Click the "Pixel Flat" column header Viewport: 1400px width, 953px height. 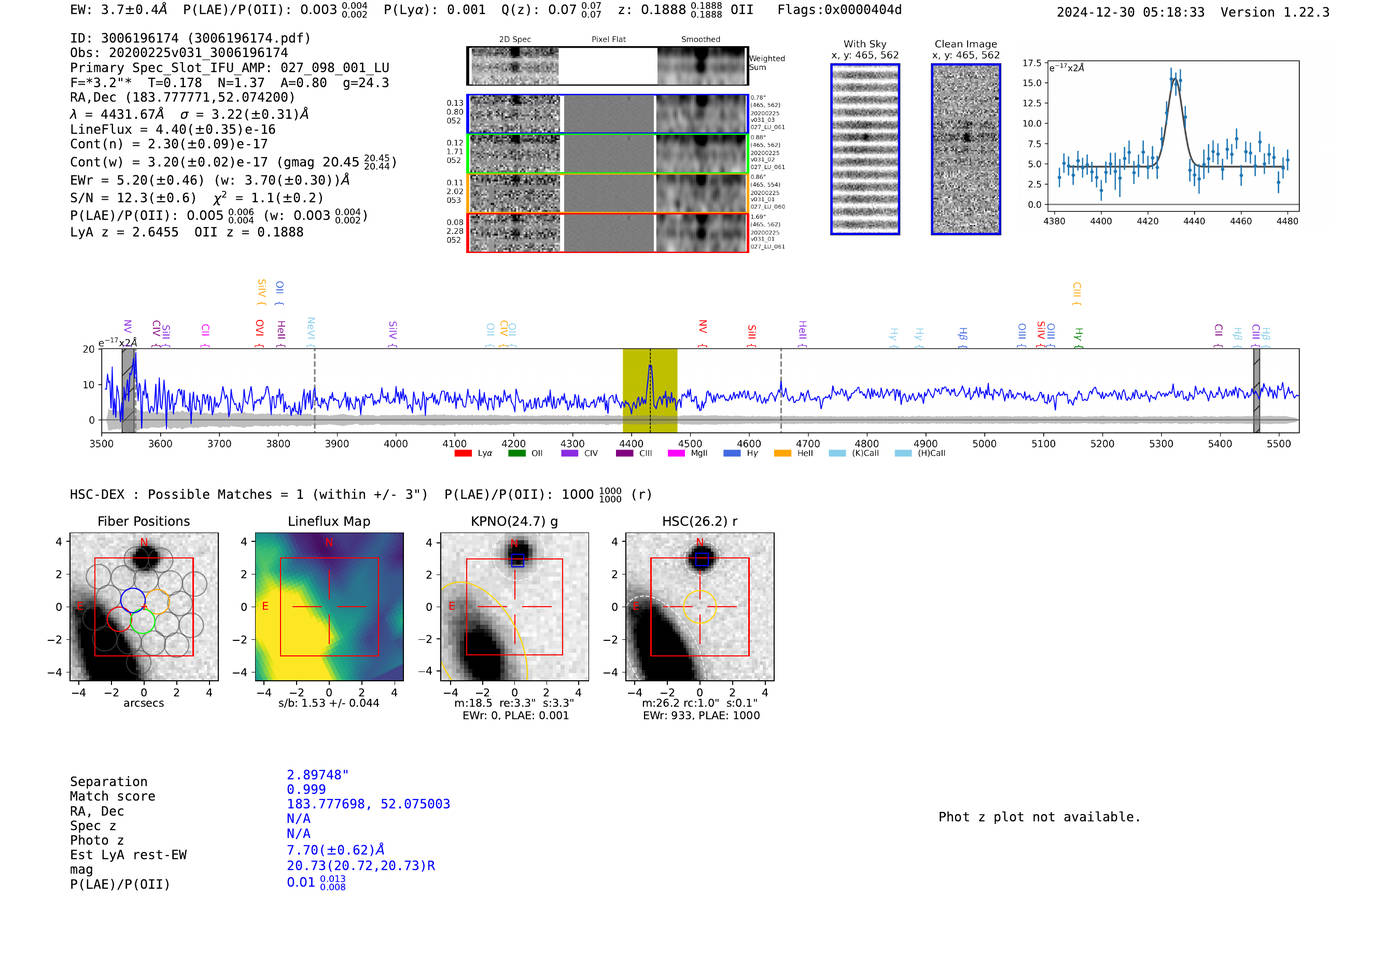pos(608,40)
